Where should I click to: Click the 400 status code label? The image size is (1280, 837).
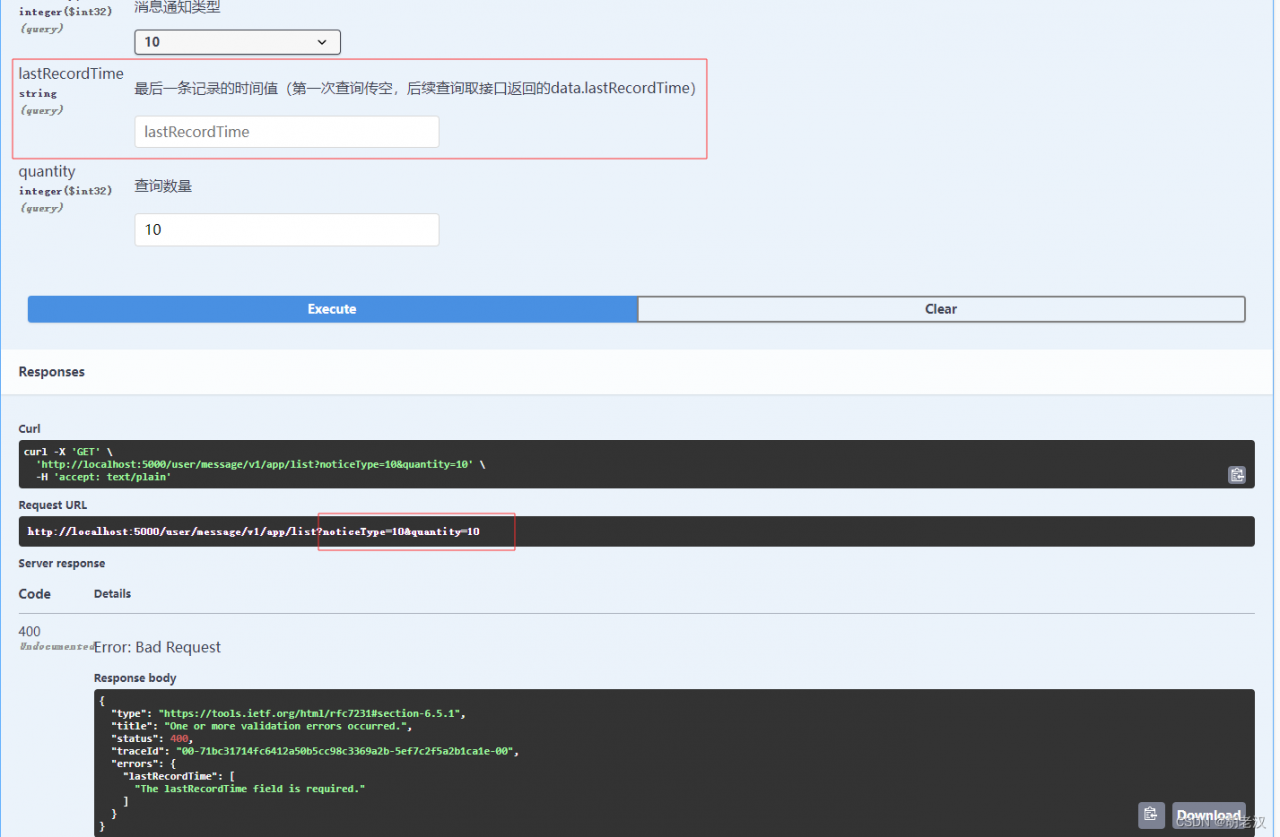point(29,631)
